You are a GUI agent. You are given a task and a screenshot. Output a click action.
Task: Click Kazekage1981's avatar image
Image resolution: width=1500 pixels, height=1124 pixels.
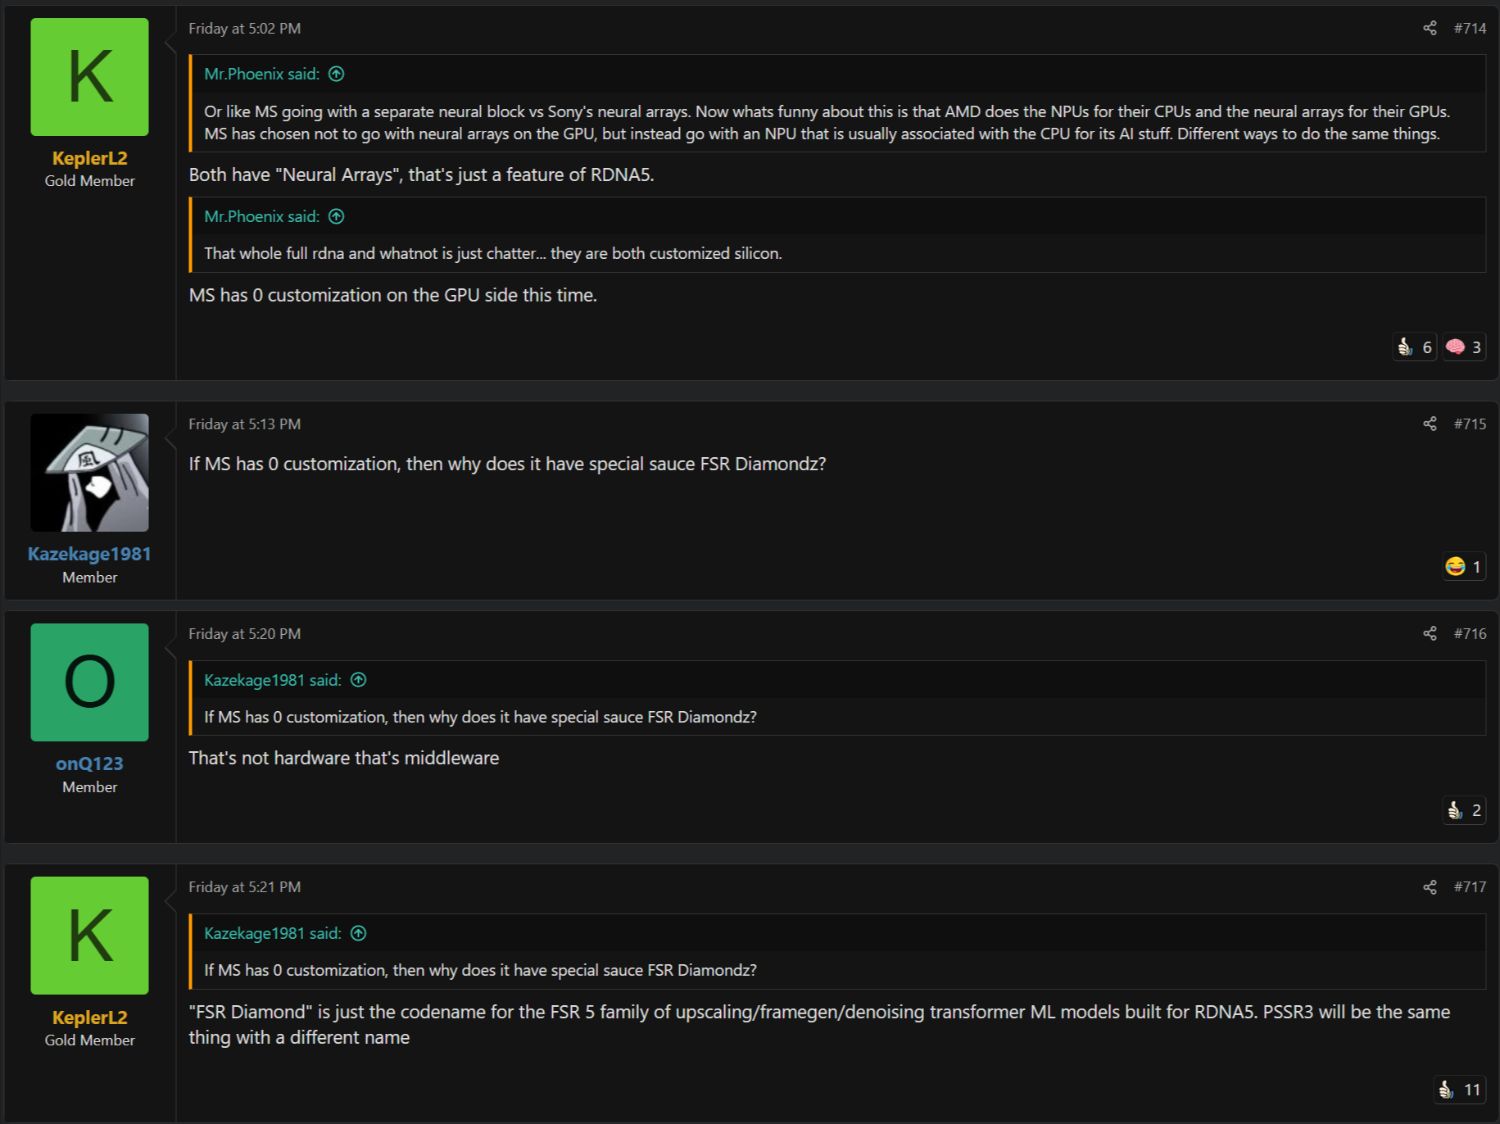89,472
